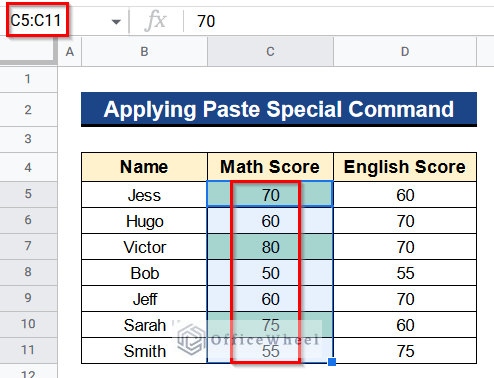The width and height of the screenshot is (494, 378).
Task: Select the cell 'Jeff'
Action: pos(144,299)
